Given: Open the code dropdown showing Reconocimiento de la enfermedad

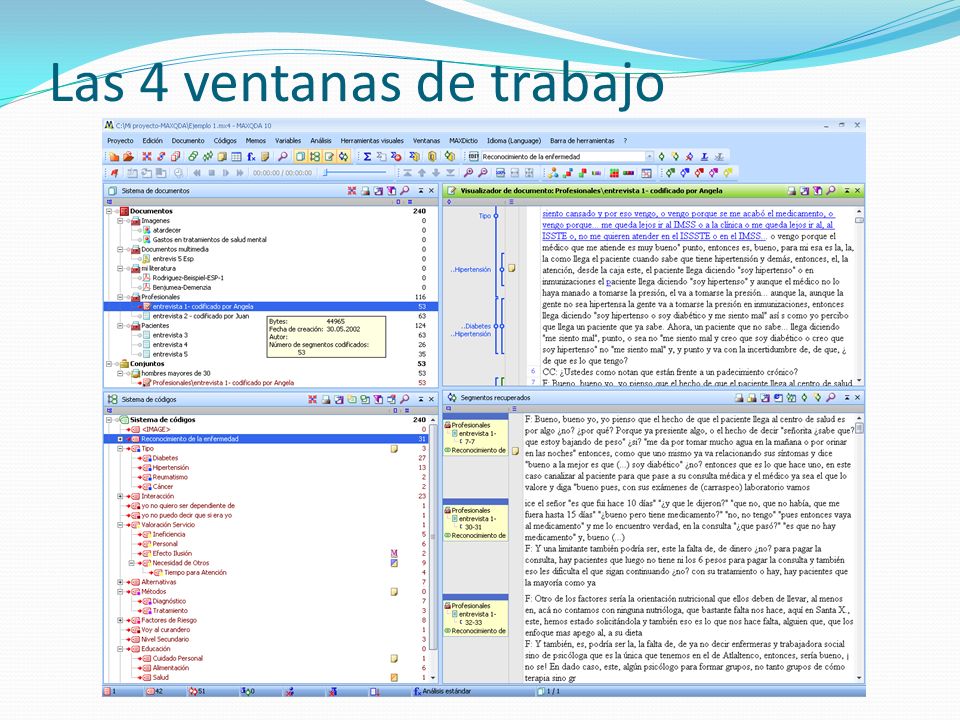Looking at the screenshot, I should click(x=650, y=157).
